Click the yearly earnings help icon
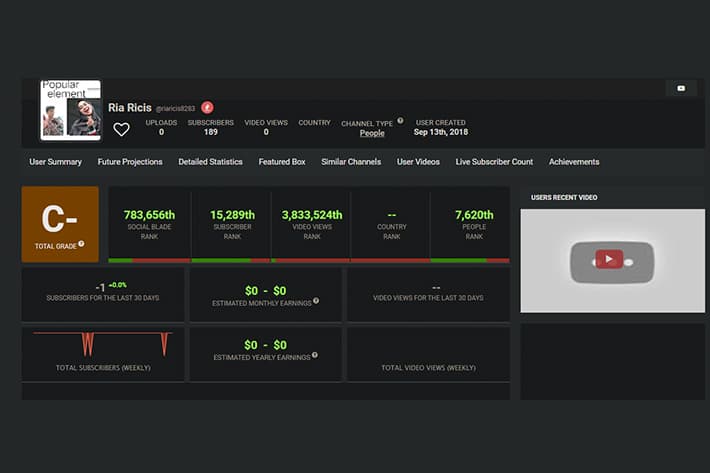This screenshot has height=473, width=710. [315, 355]
